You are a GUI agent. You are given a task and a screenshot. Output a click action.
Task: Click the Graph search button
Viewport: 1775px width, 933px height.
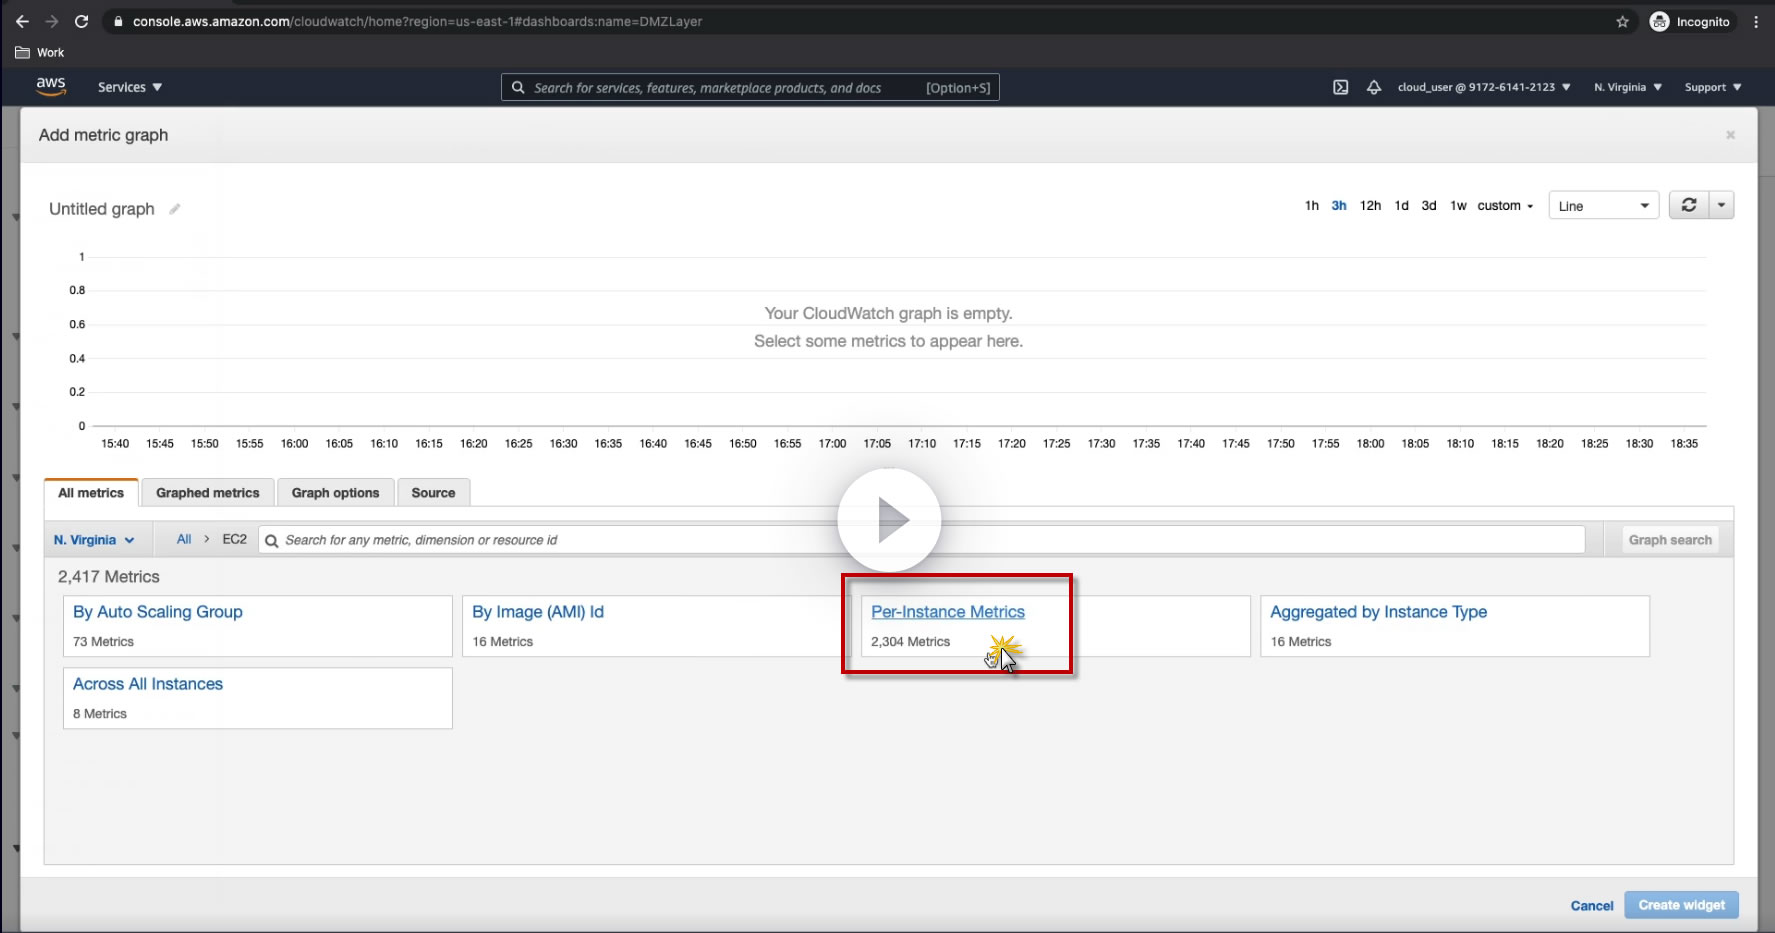[1670, 540]
